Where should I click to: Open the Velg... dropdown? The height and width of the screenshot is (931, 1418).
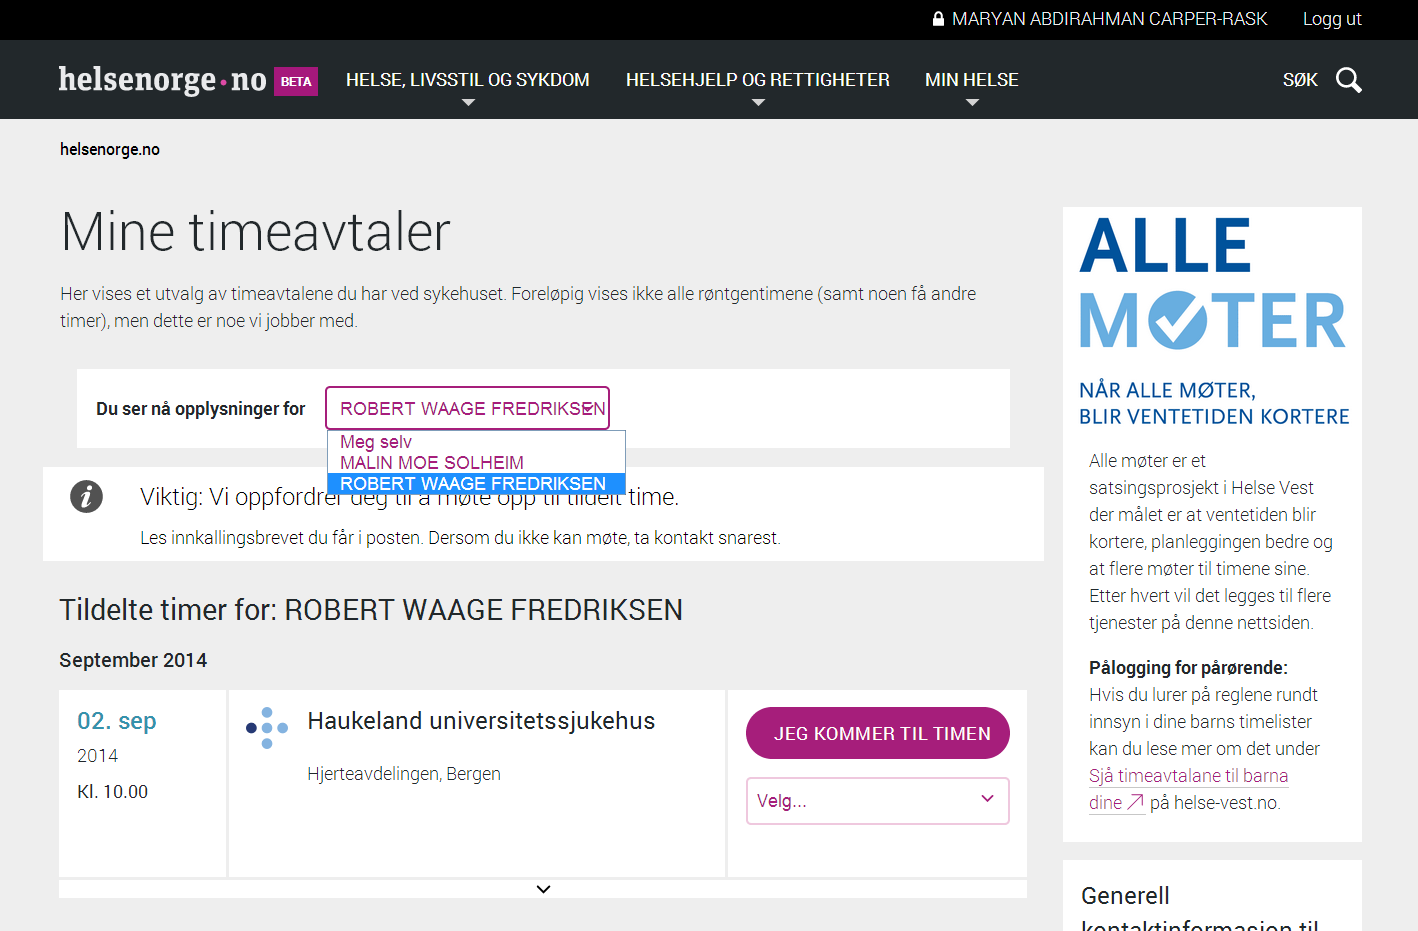878,801
